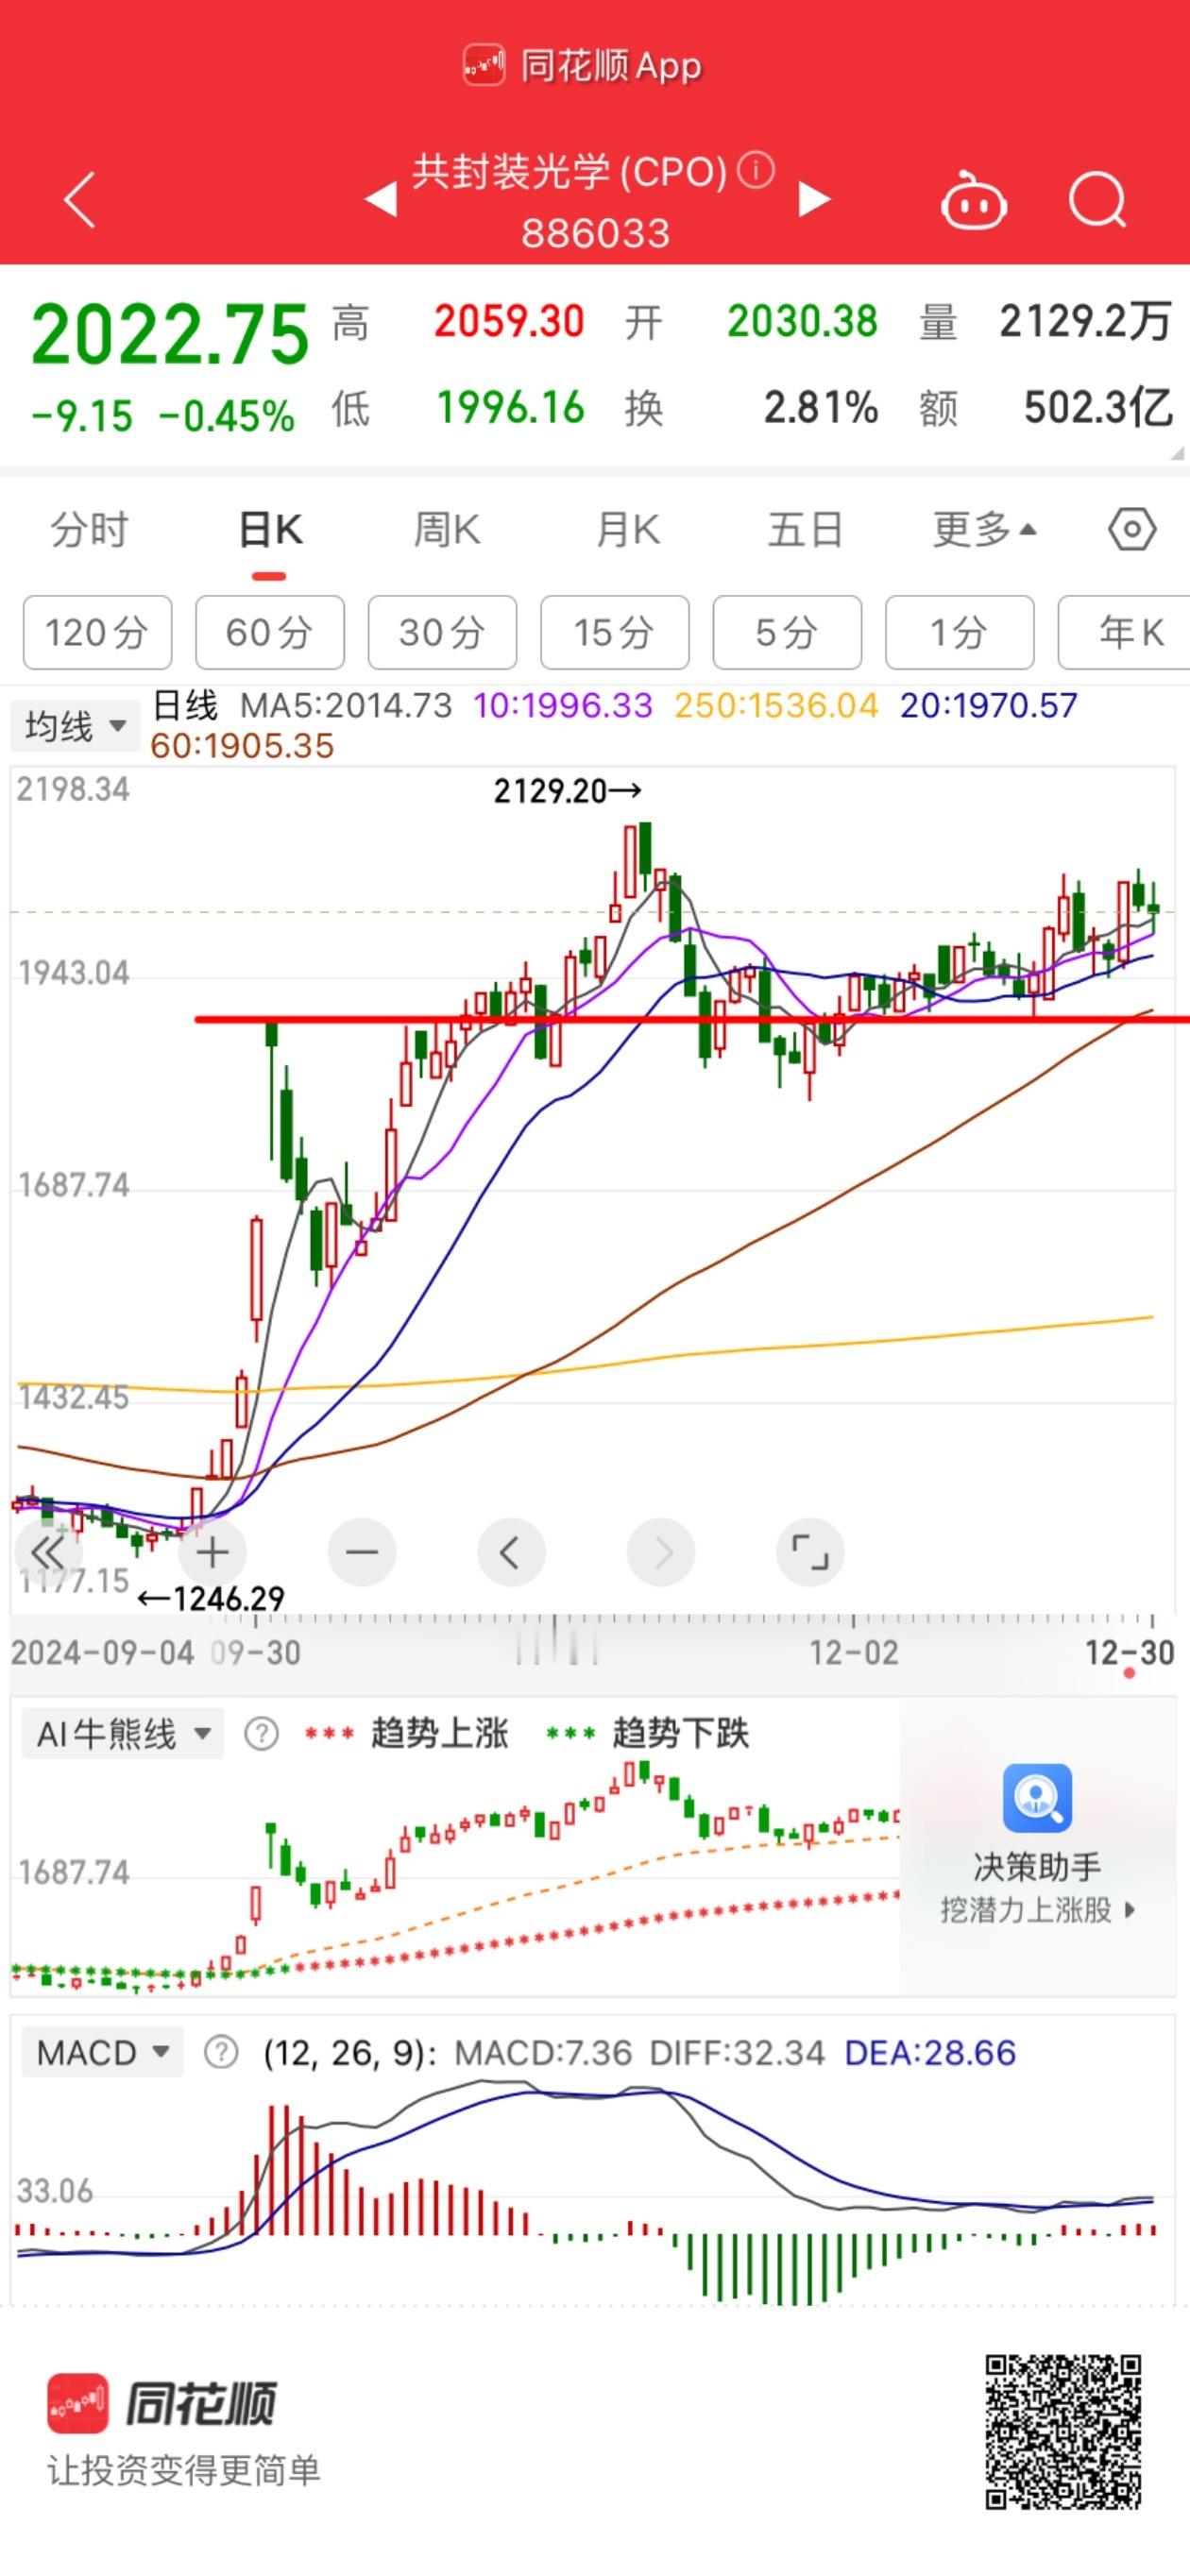Tap the 20:1970.57 moving average label
Viewport: 1190px width, 2576px height.
(988, 705)
